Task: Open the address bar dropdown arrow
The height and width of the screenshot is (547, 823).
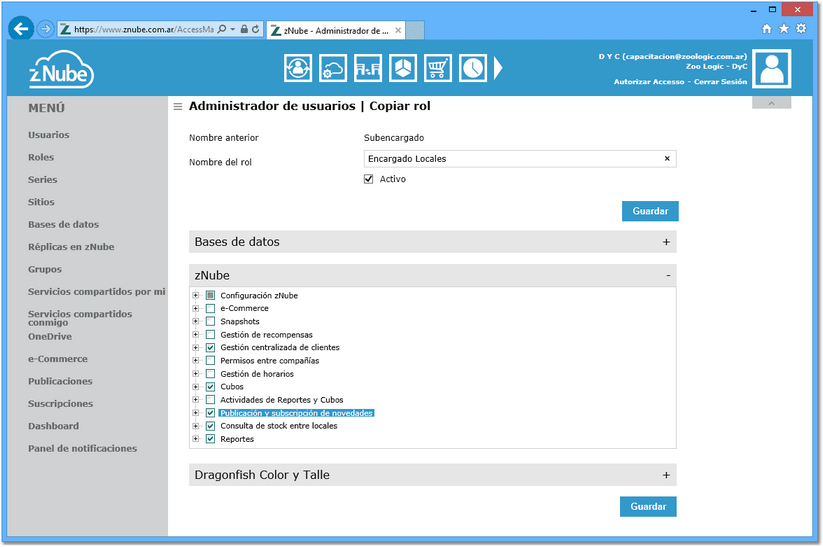Action: click(233, 29)
